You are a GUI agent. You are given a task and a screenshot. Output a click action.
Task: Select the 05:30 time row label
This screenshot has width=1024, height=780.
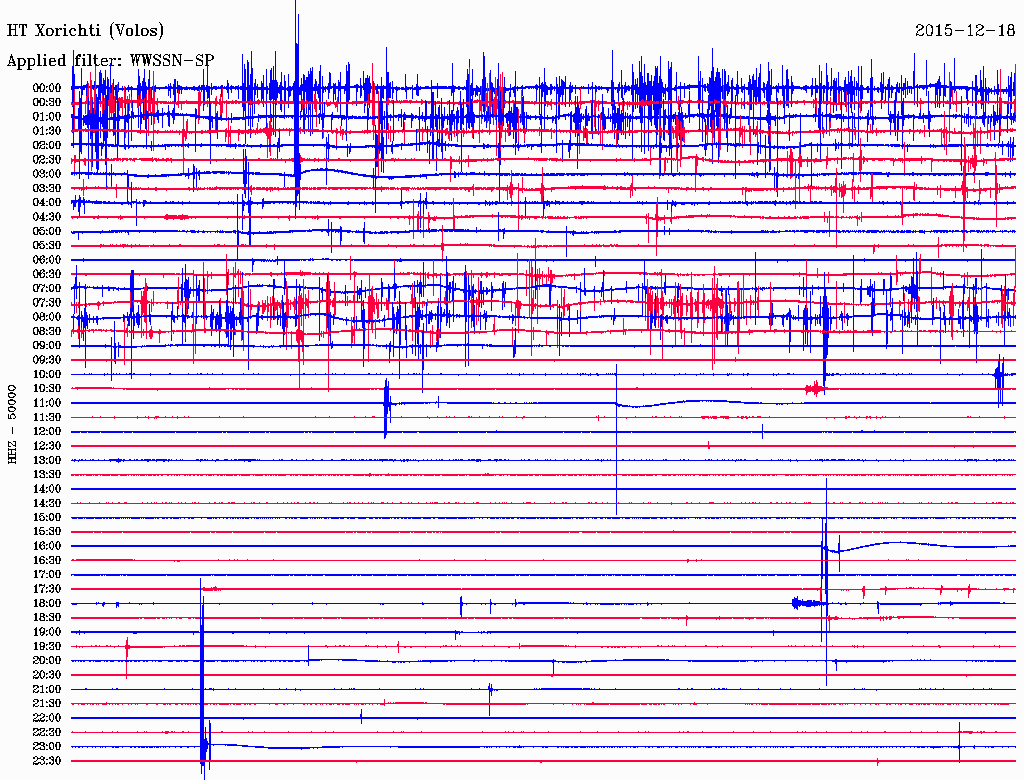(47, 246)
